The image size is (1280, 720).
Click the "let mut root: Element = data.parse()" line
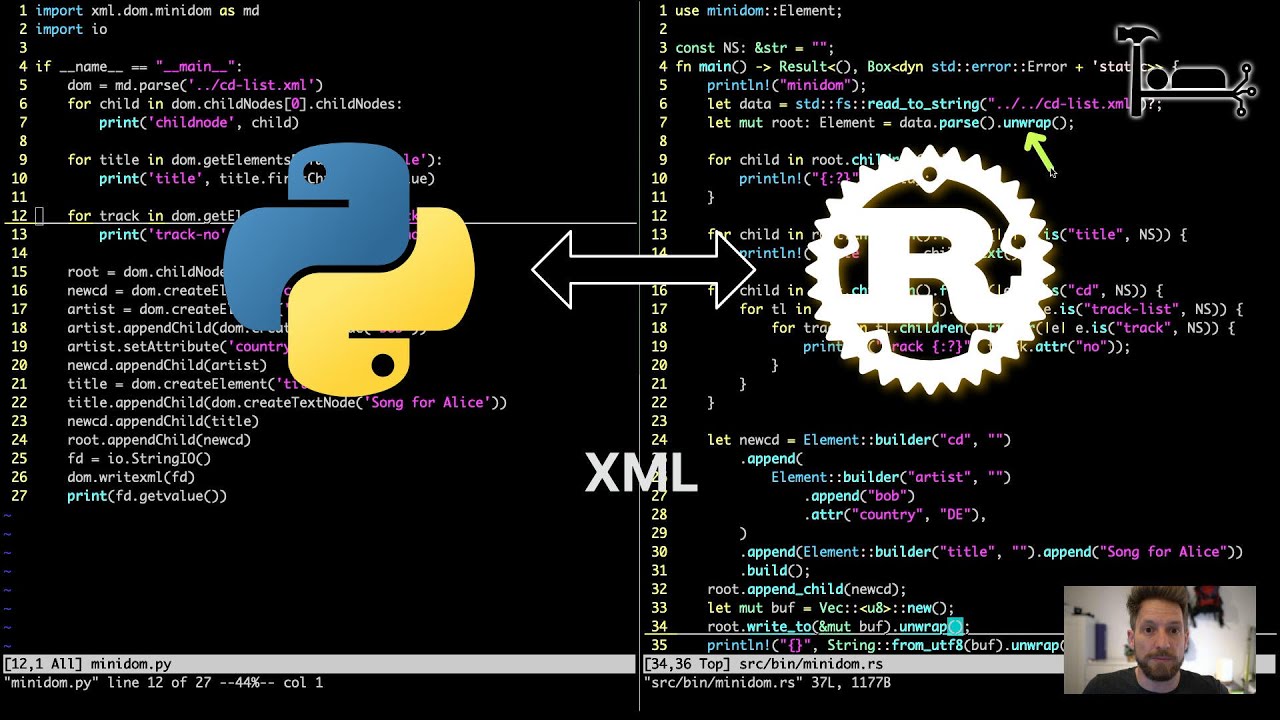point(891,123)
